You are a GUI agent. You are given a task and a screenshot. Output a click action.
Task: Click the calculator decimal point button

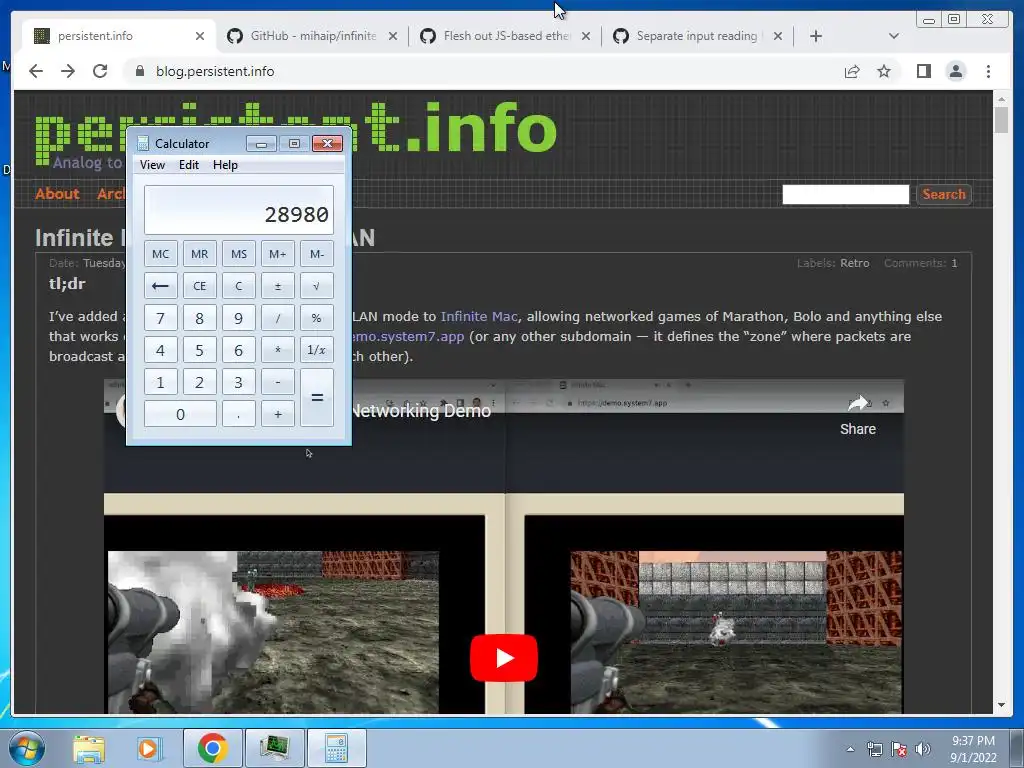[x=238, y=414]
